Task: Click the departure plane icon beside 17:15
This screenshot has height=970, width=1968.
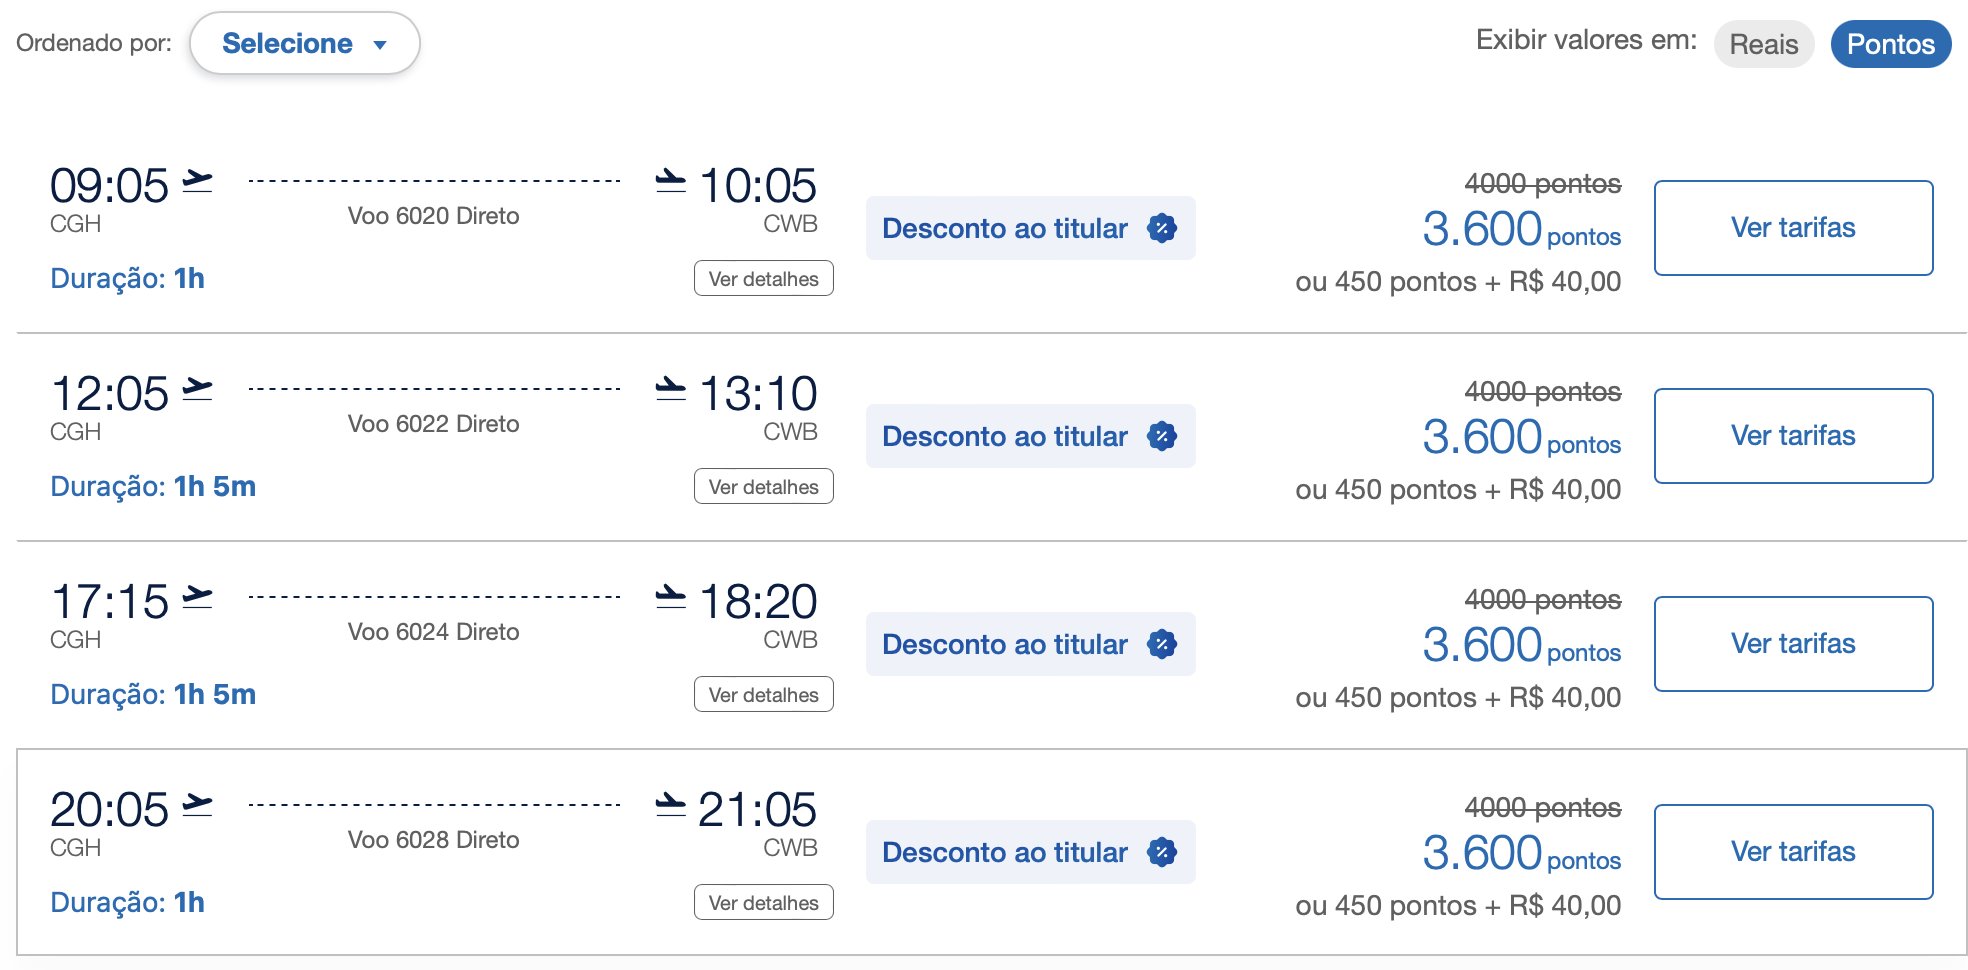Action: 197,597
